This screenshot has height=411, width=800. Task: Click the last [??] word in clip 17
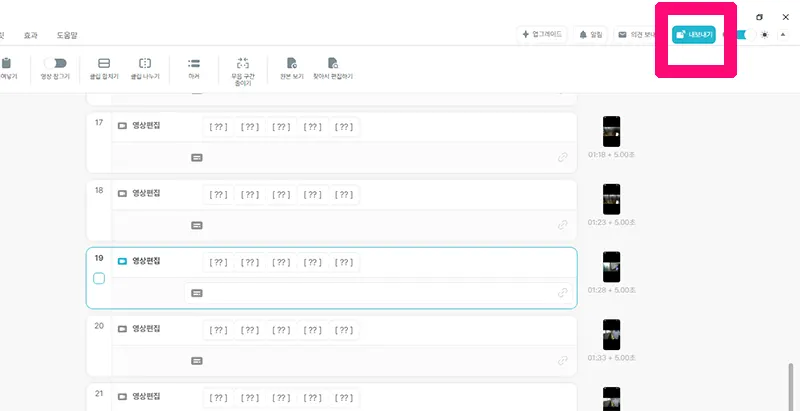pos(344,127)
